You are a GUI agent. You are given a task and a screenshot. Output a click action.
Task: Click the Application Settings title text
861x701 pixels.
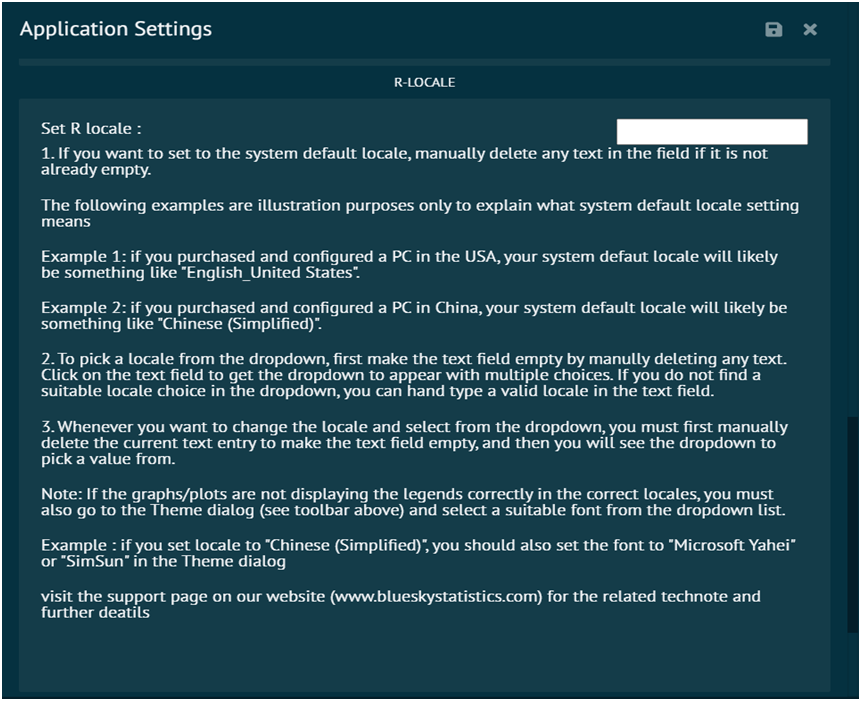(116, 29)
